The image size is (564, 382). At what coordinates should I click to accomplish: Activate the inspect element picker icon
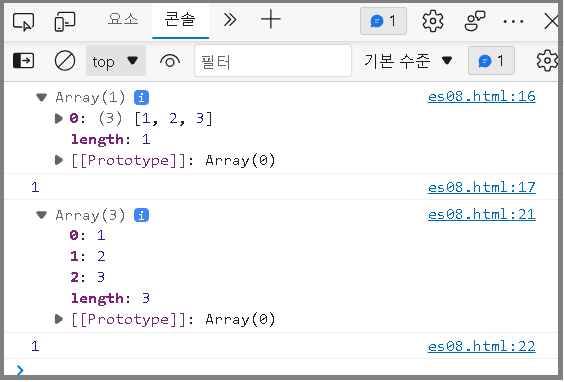[x=24, y=21]
